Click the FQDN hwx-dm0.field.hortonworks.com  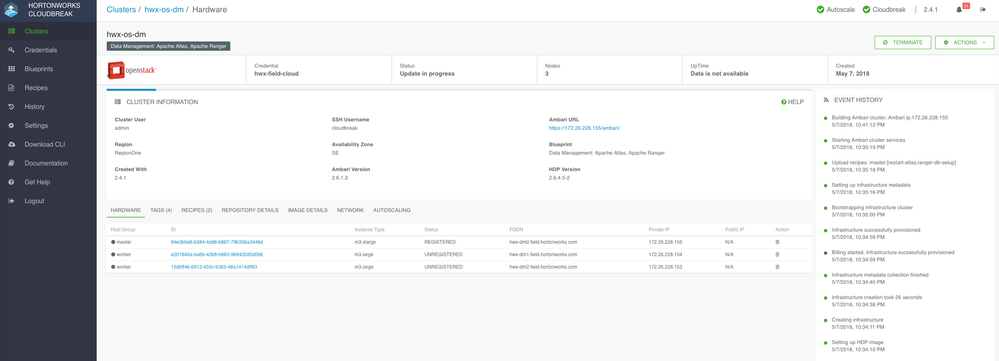543,242
